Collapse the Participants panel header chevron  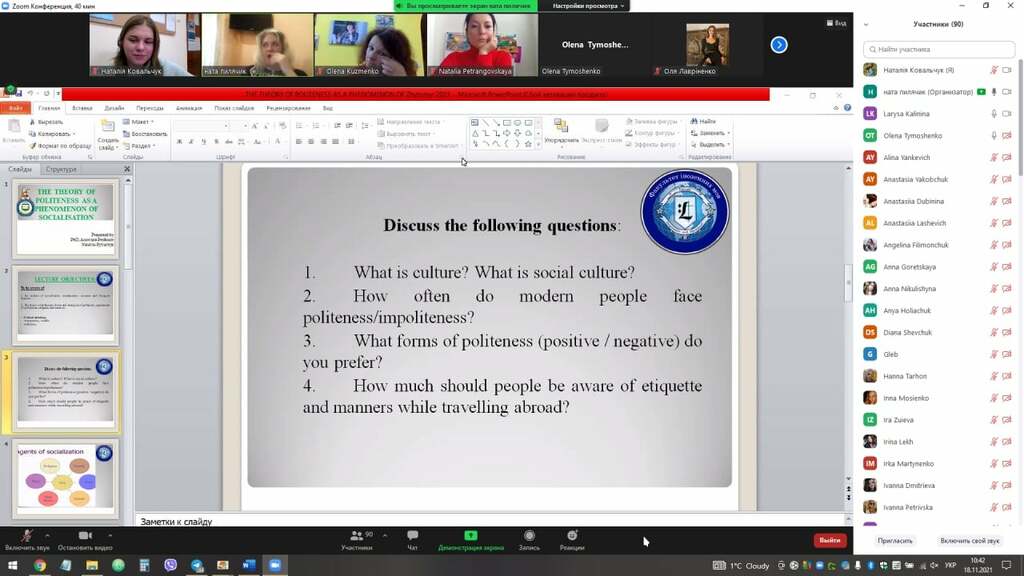coord(866,24)
